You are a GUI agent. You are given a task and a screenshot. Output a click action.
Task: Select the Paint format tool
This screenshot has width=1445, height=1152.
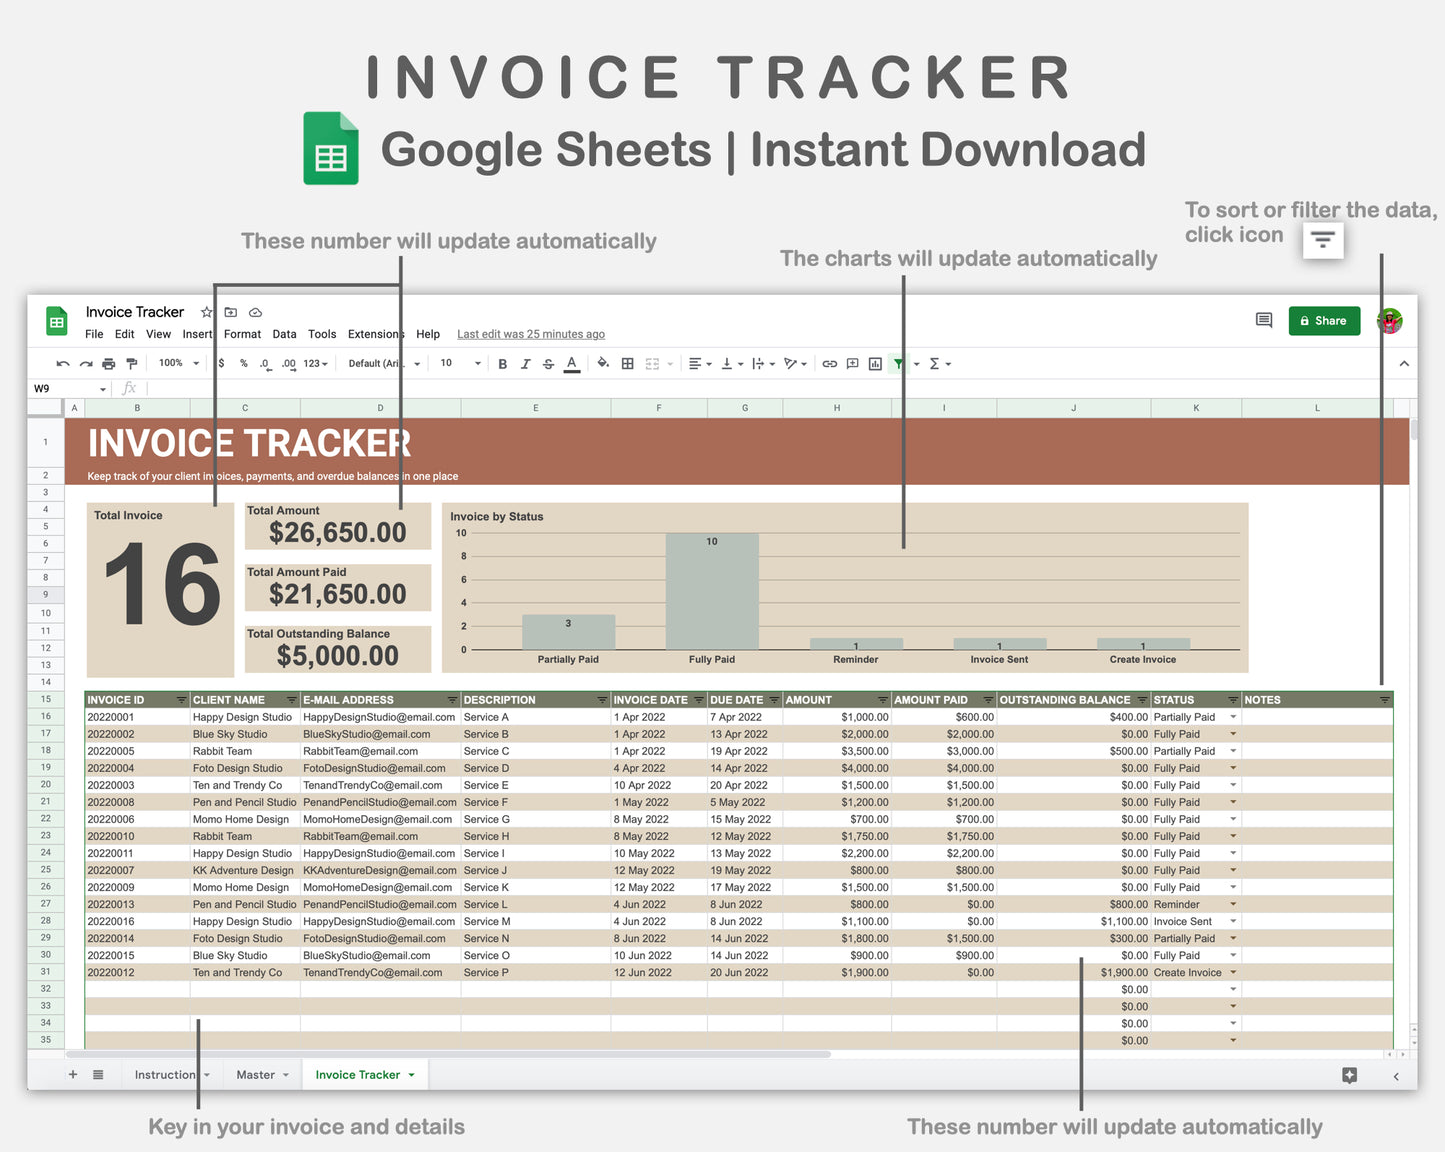click(x=133, y=363)
